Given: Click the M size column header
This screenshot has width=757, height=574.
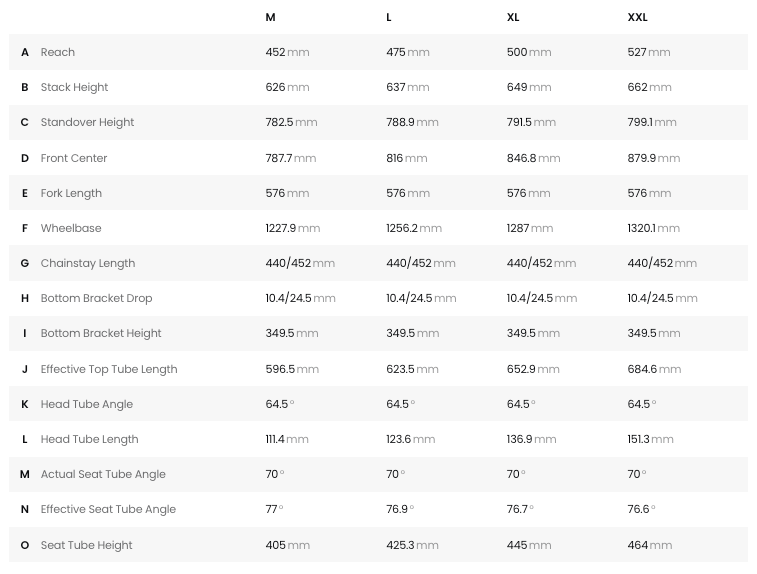Looking at the screenshot, I should (271, 17).
